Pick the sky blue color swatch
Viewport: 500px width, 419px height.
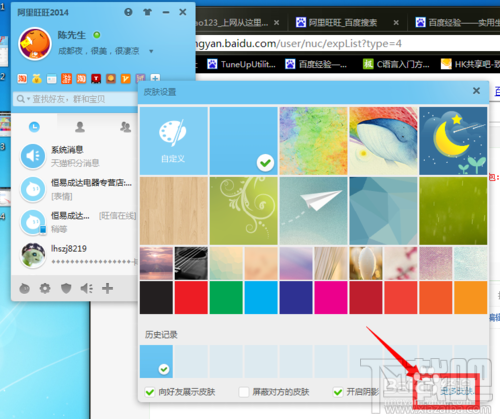[x=261, y=298]
